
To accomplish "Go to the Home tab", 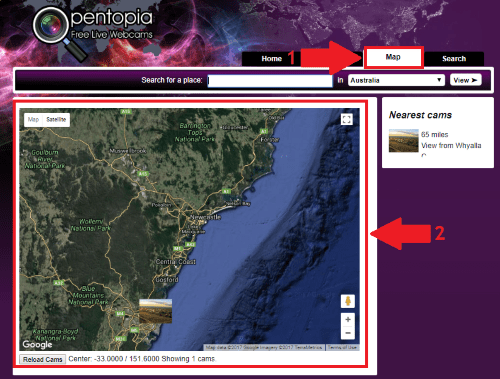I will (x=271, y=59).
